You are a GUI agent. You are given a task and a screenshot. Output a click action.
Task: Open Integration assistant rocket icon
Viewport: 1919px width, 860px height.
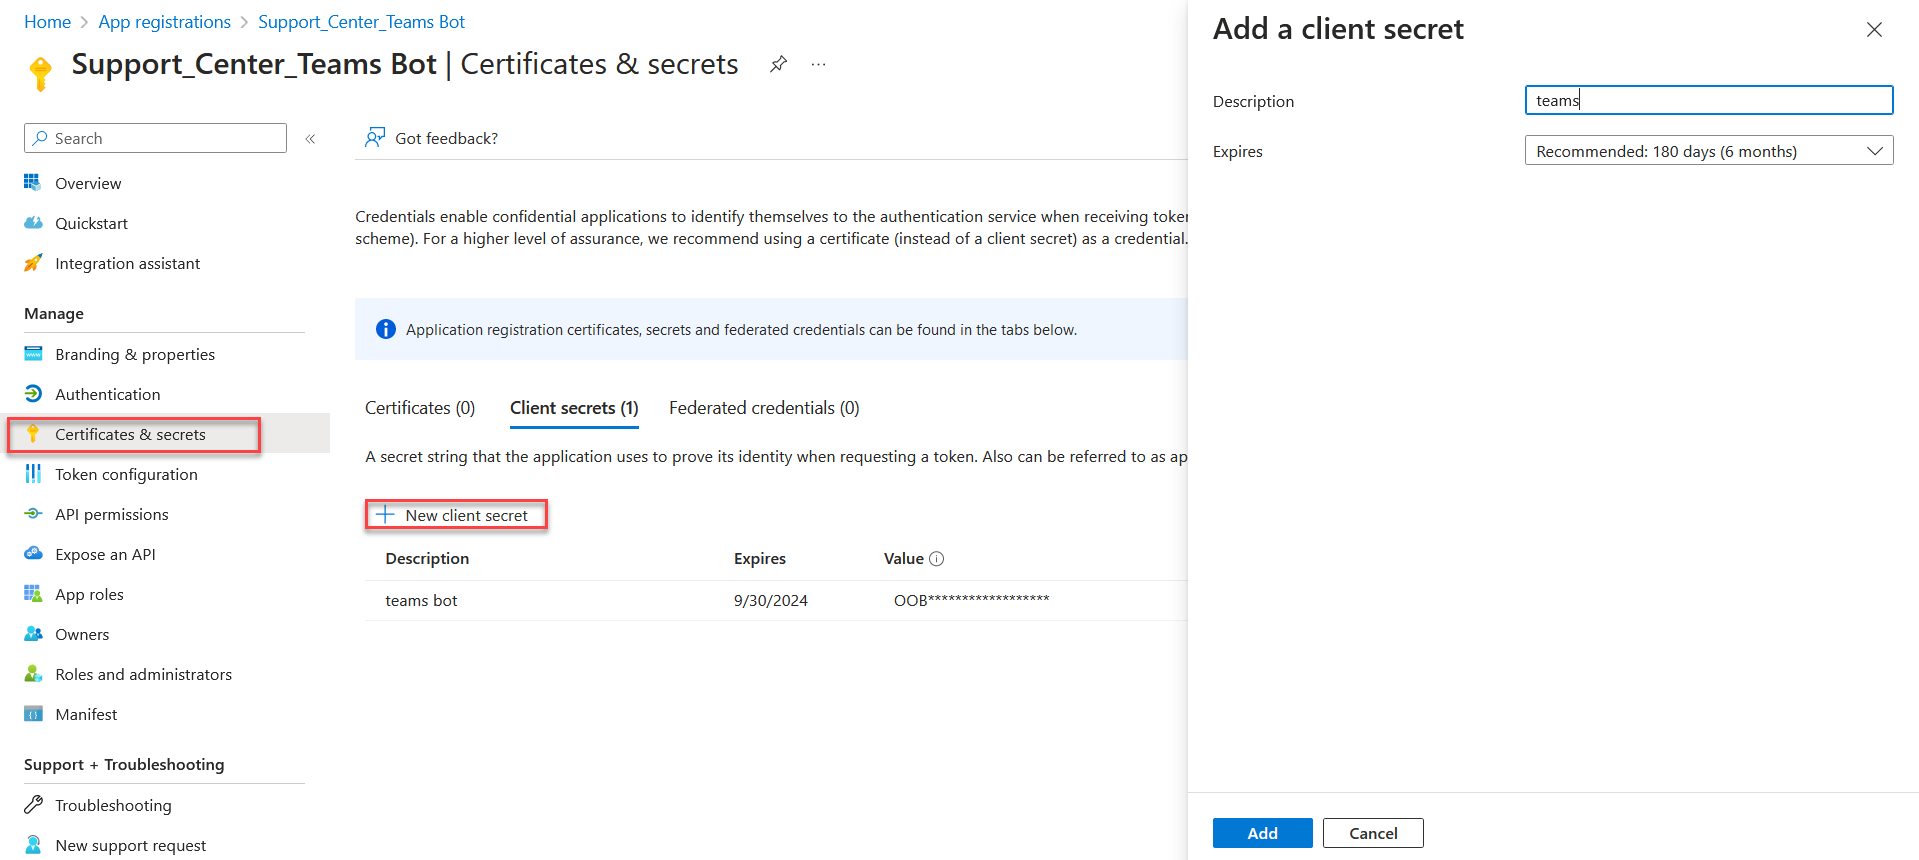point(33,263)
